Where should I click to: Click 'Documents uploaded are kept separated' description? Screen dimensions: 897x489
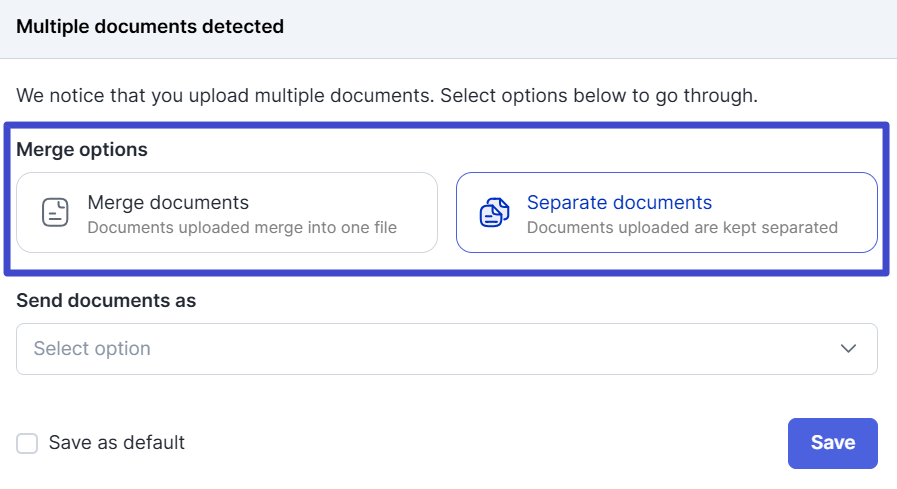(x=682, y=227)
